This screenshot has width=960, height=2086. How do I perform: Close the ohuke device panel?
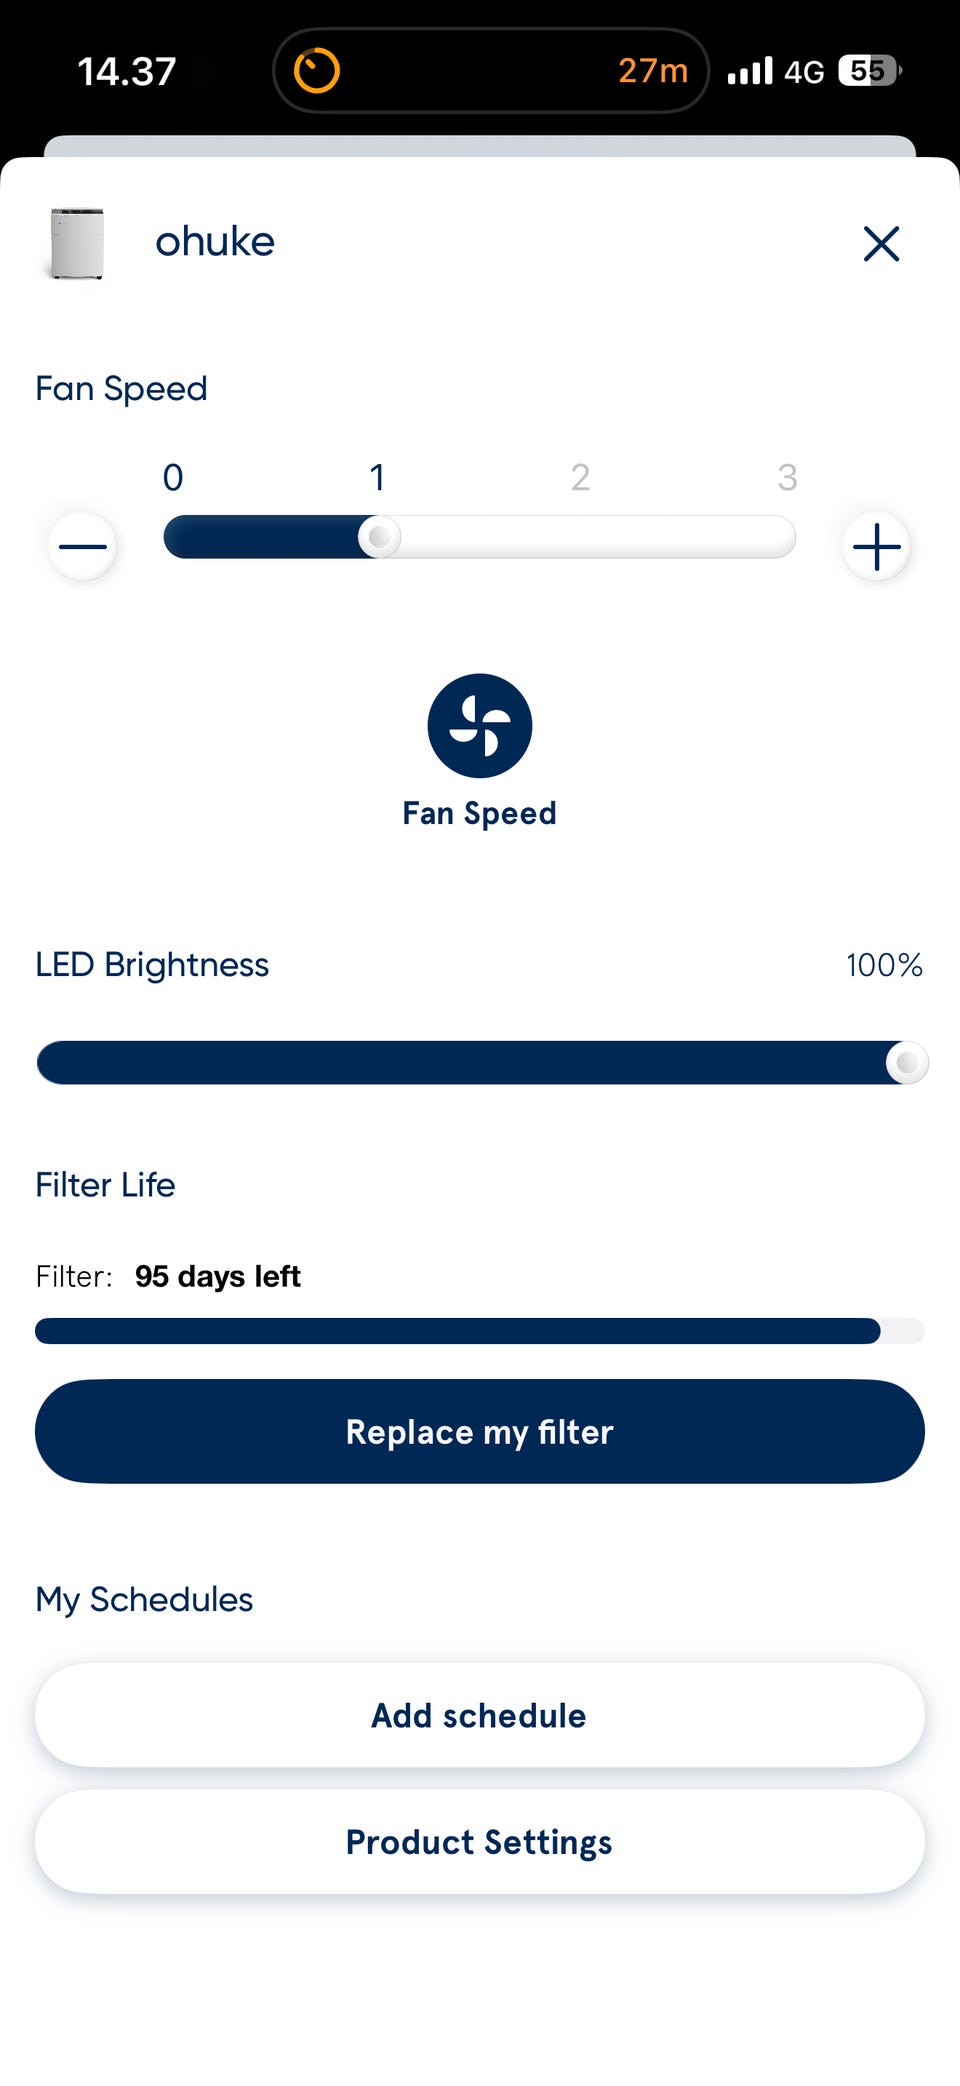tap(881, 243)
